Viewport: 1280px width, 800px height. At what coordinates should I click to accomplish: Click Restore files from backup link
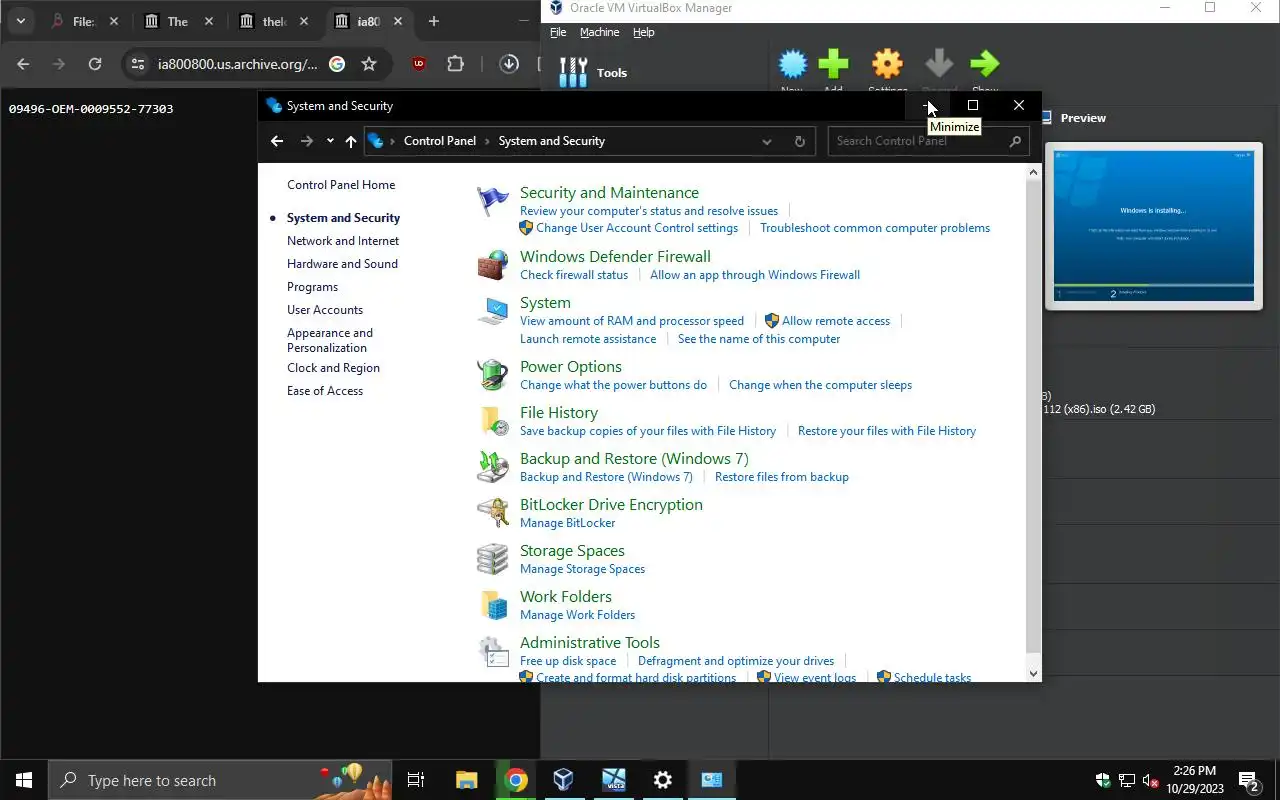pyautogui.click(x=782, y=477)
